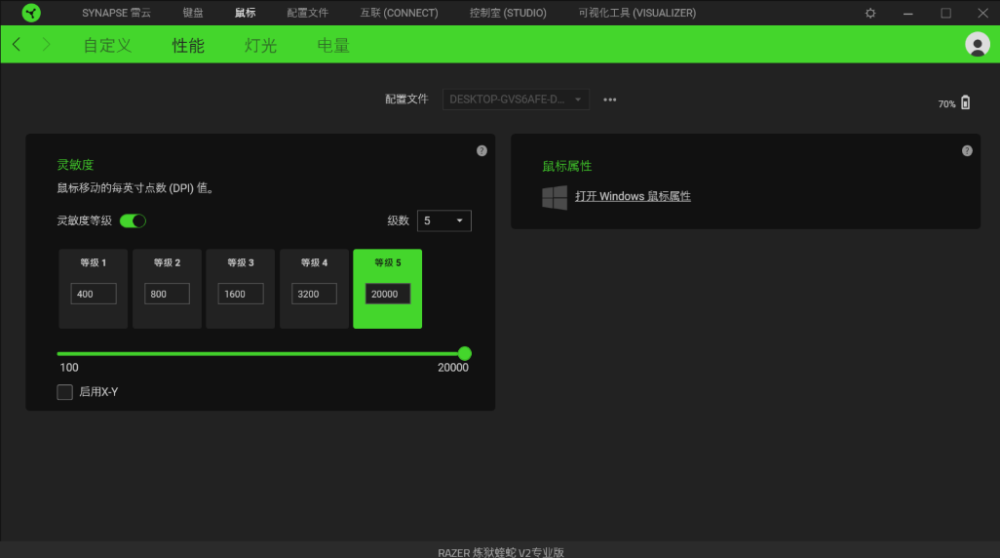Screen dimensions: 1000x558
Task: Click the 鼠标属性 section heading
Action: (x=567, y=166)
